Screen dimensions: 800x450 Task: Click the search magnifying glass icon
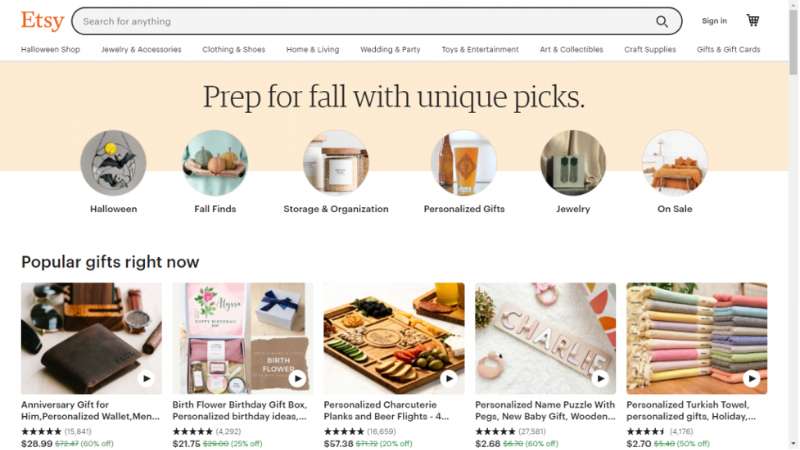[662, 21]
